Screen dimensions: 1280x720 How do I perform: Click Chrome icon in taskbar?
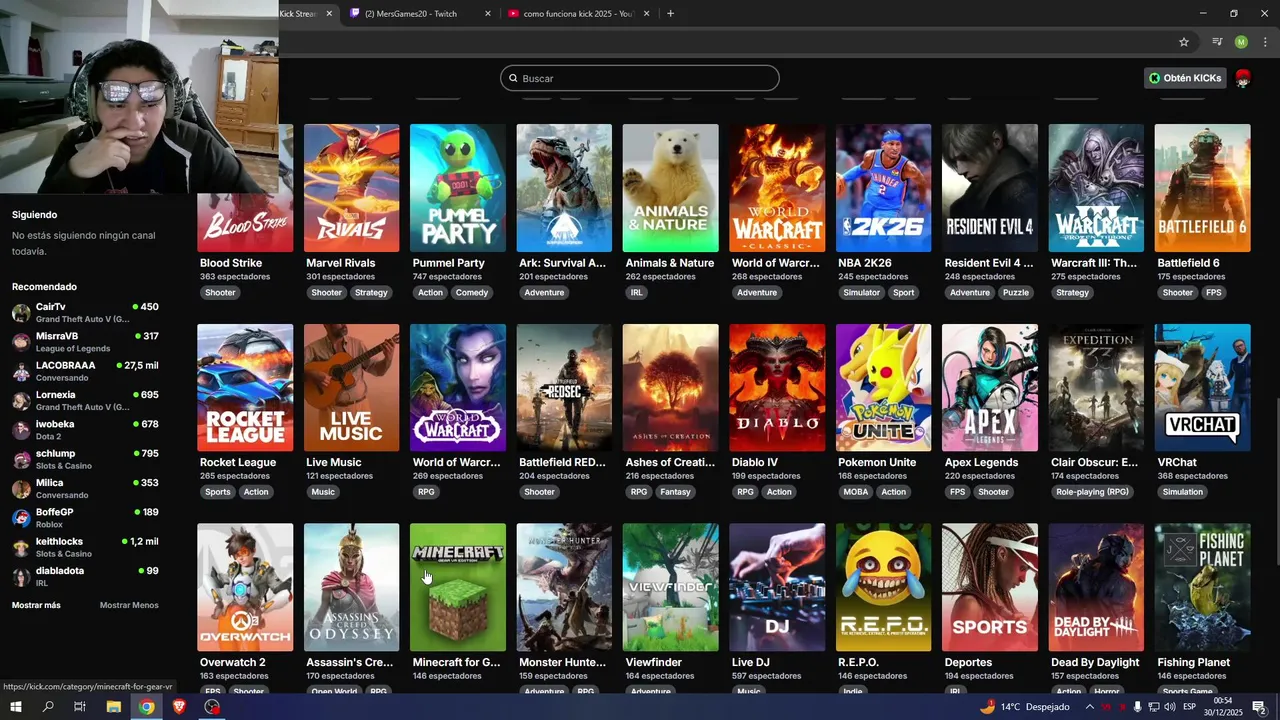pos(146,707)
